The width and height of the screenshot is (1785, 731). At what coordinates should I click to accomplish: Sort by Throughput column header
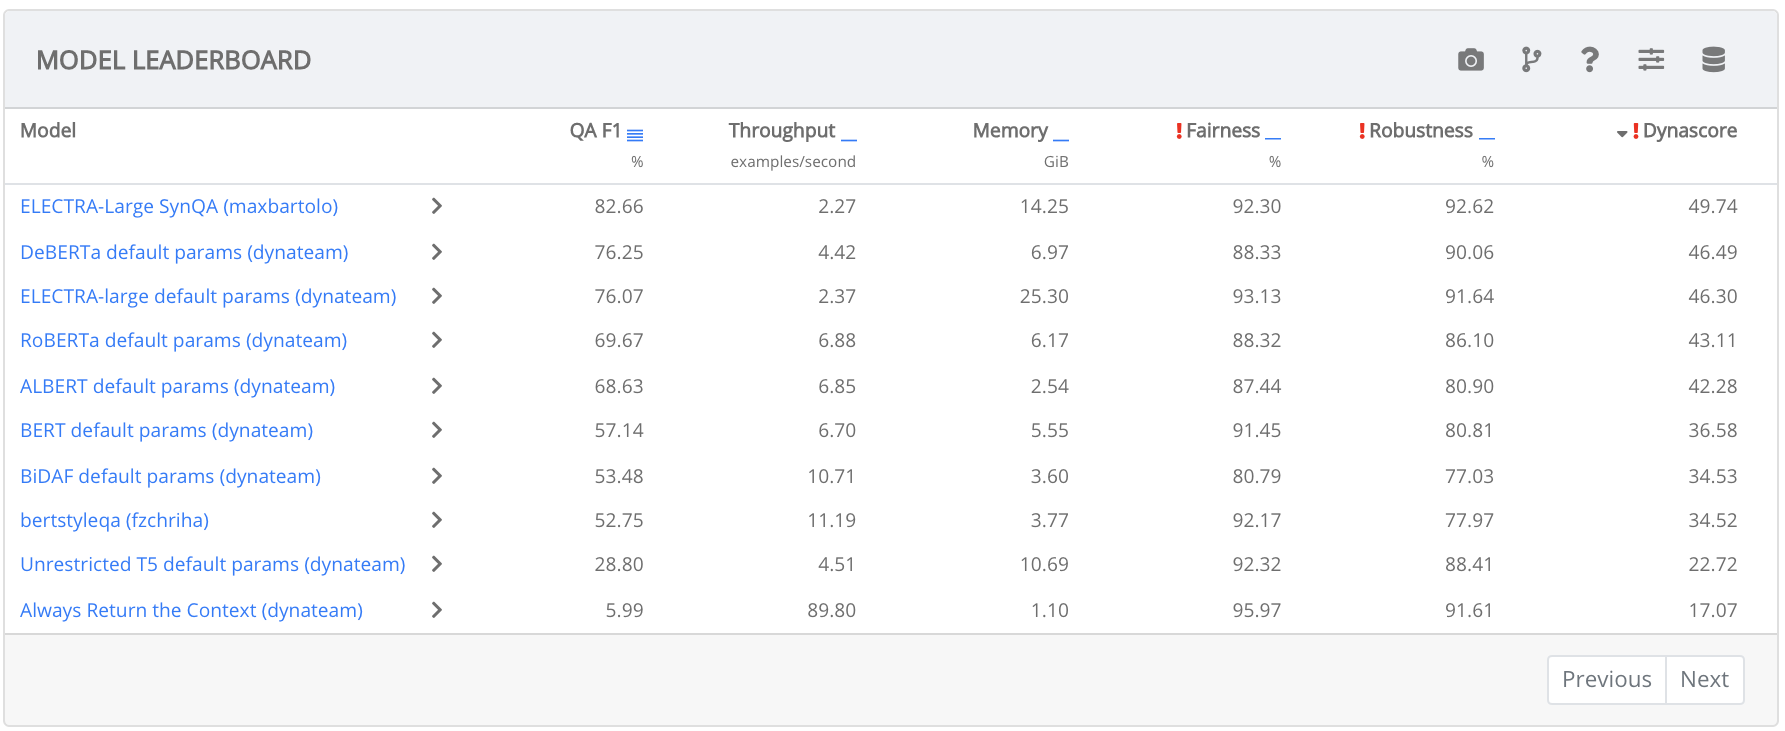781,131
